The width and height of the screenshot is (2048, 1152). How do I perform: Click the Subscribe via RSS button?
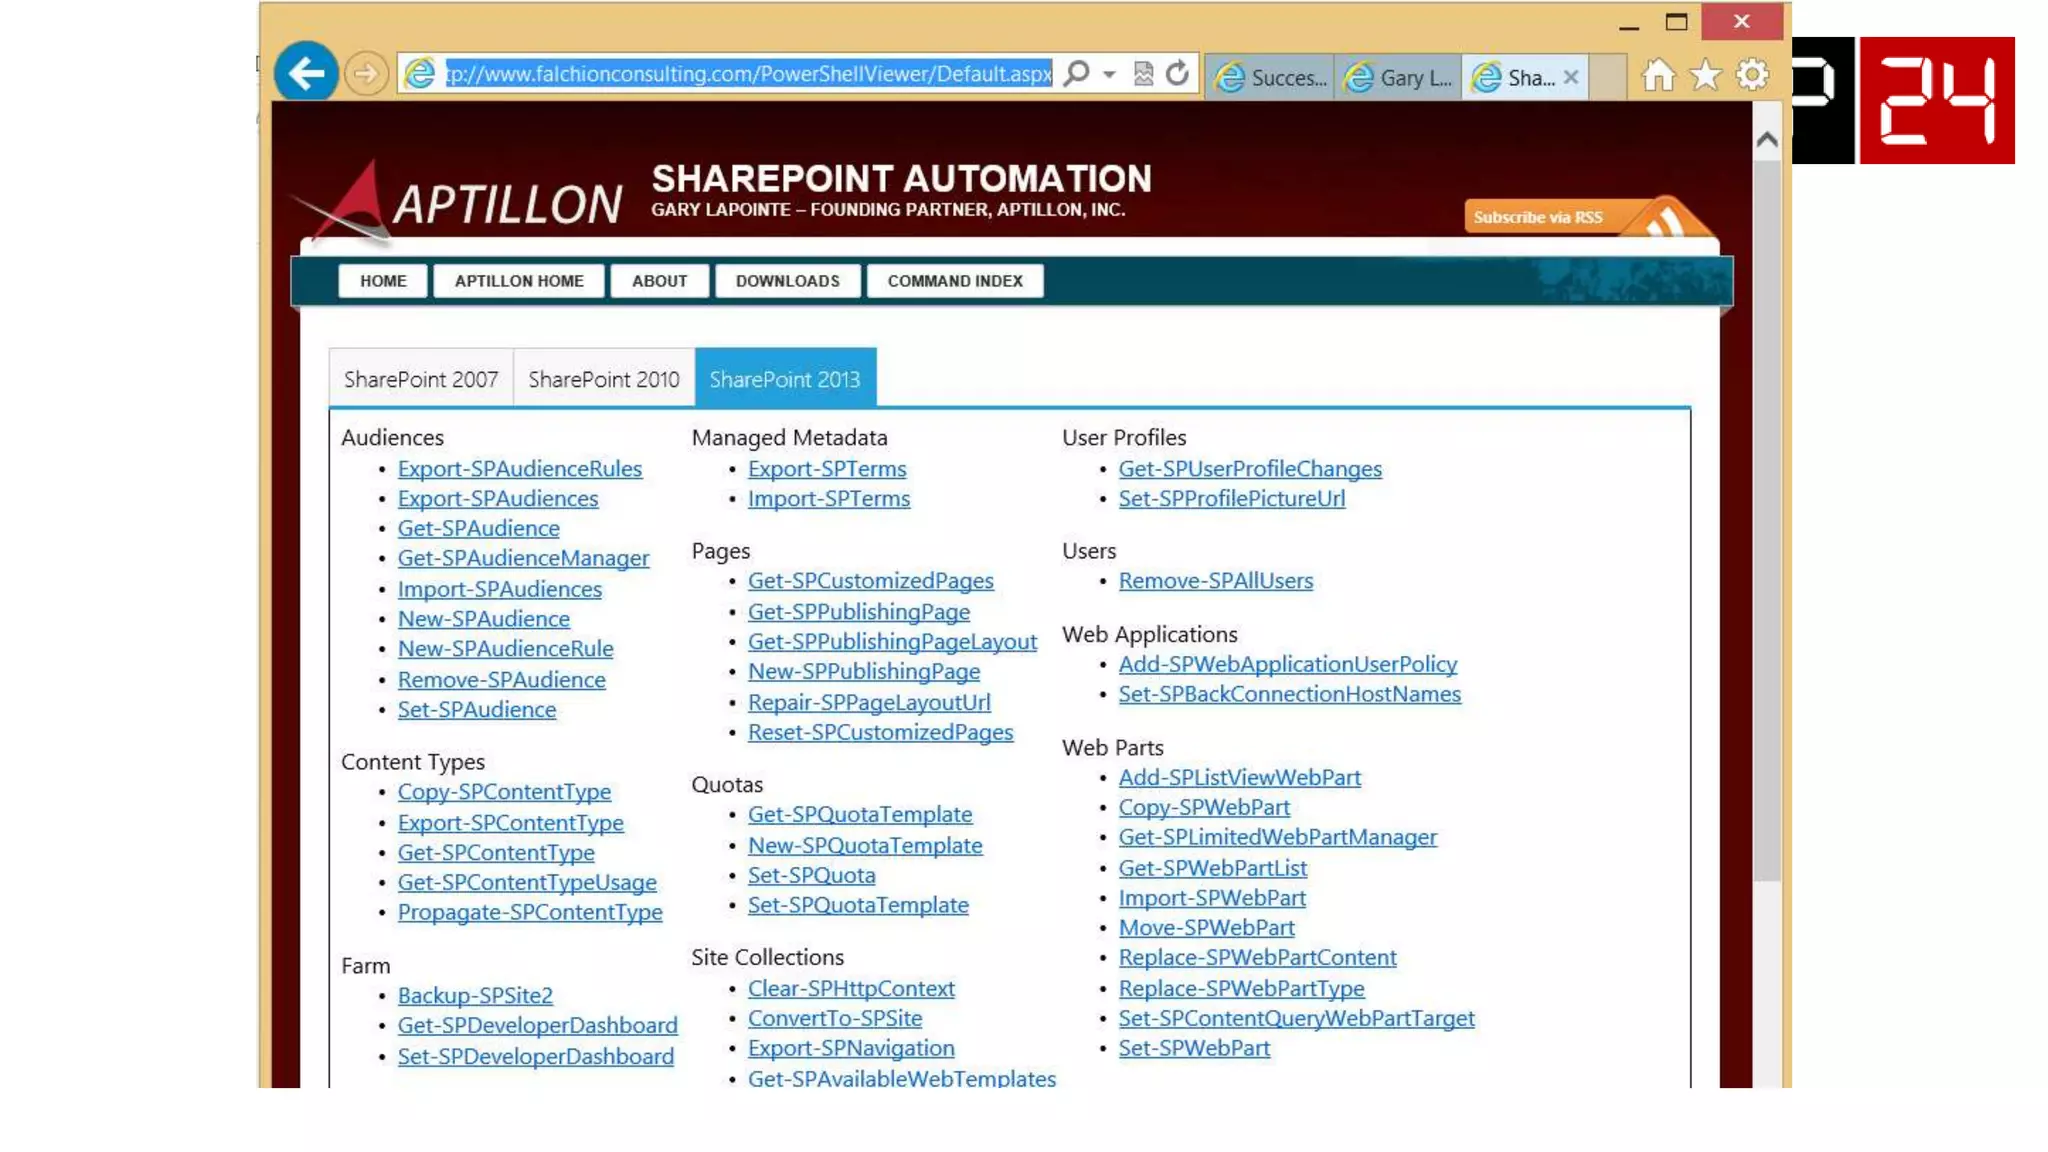click(x=1538, y=217)
